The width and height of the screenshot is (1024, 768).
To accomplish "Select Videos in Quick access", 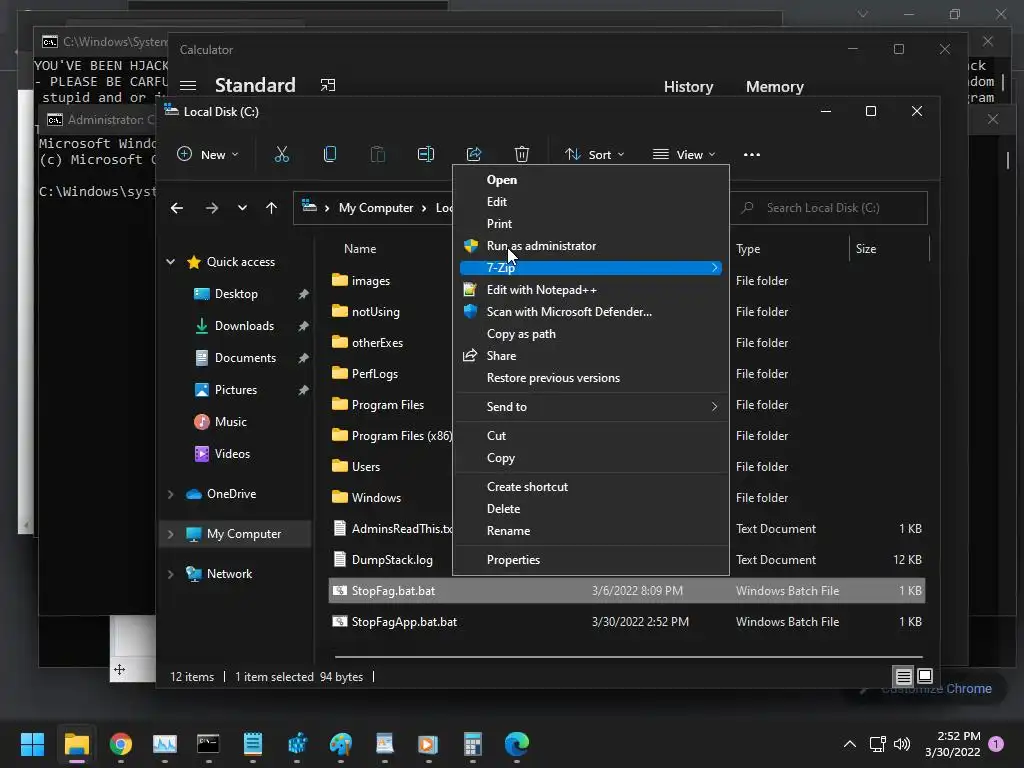I will [x=232, y=454].
